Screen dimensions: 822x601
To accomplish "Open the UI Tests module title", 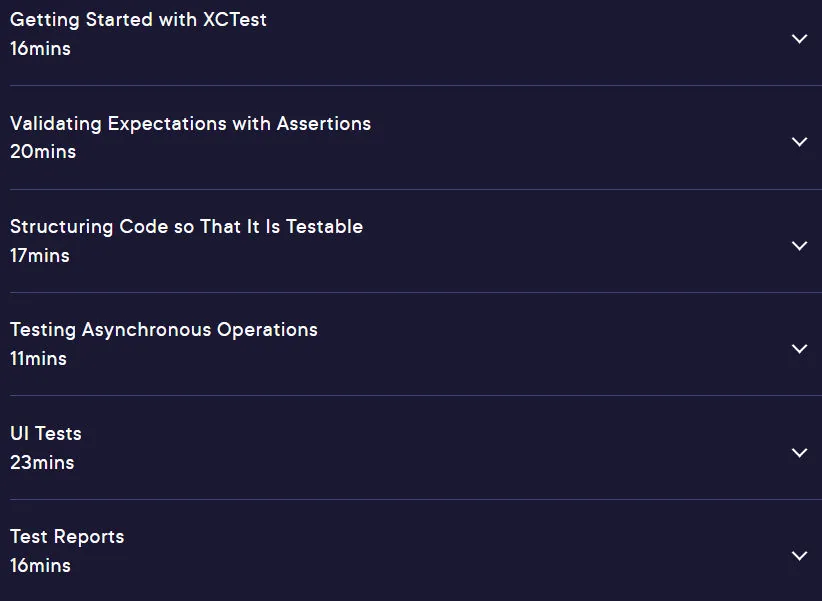I will 46,434.
